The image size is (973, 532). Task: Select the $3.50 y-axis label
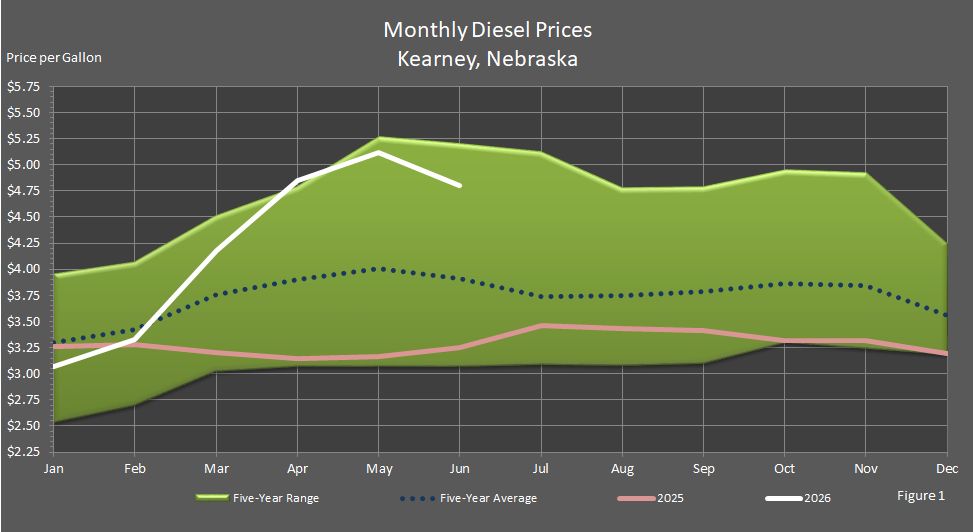(24, 322)
